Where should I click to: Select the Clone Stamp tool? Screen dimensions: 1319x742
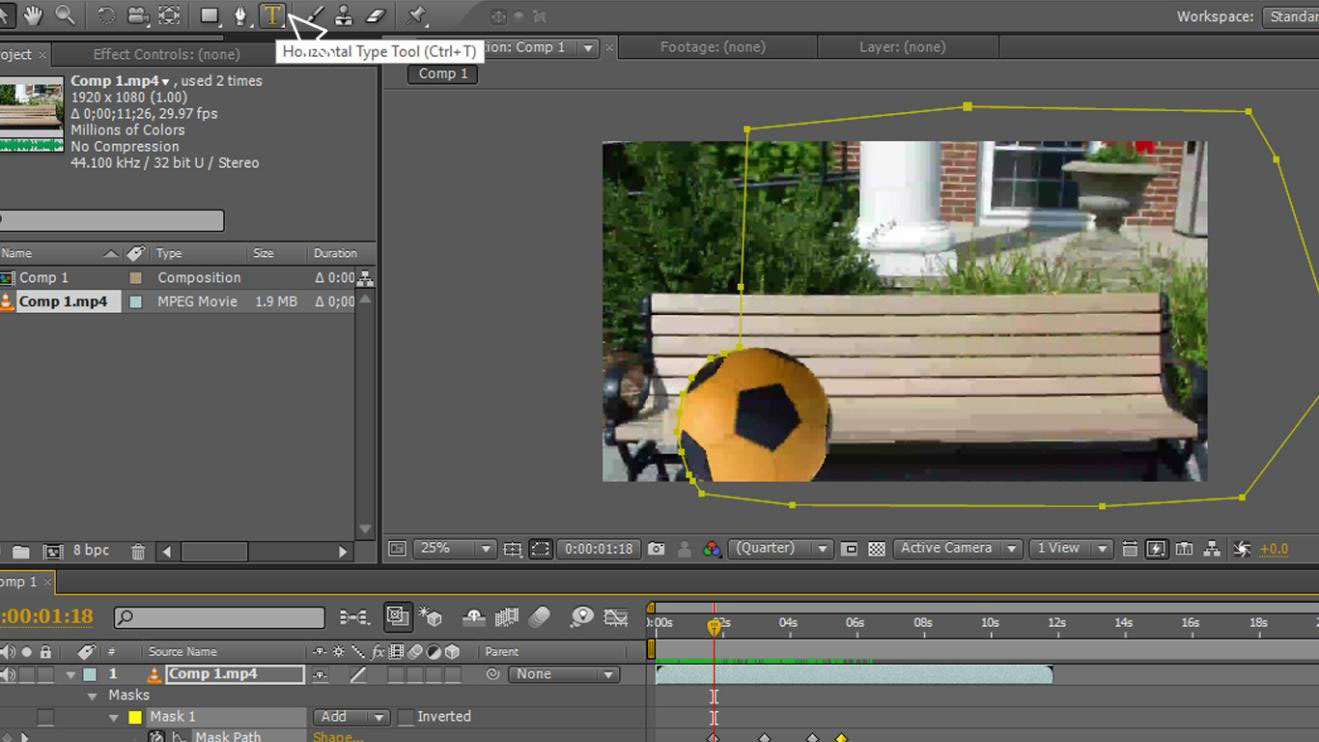pyautogui.click(x=343, y=15)
